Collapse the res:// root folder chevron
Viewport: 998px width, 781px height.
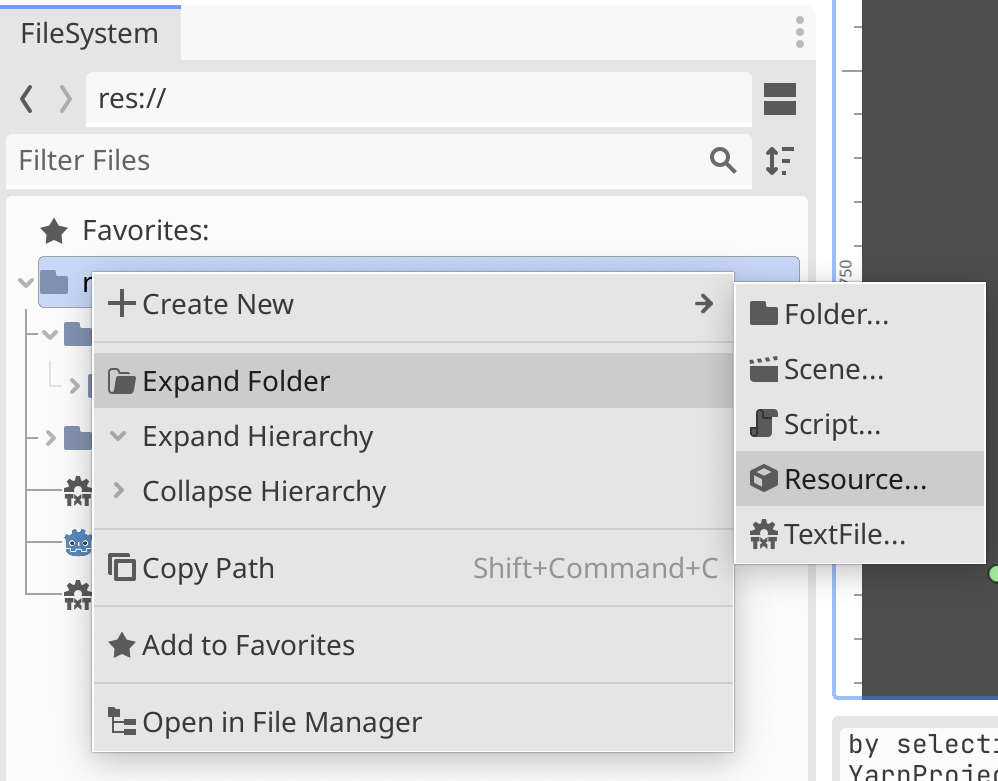[25, 283]
